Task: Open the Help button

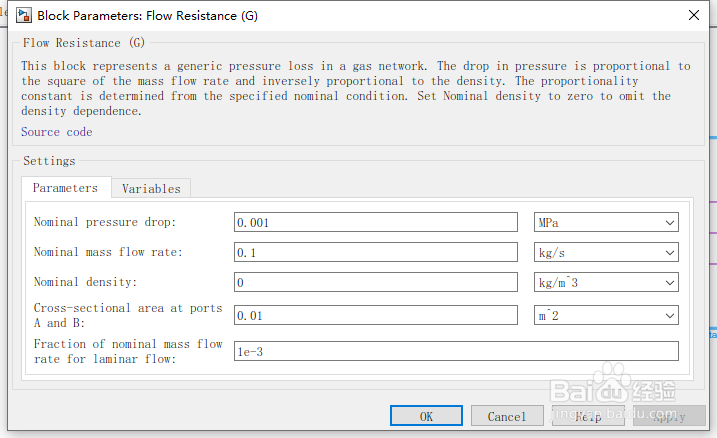Action: pos(588,416)
